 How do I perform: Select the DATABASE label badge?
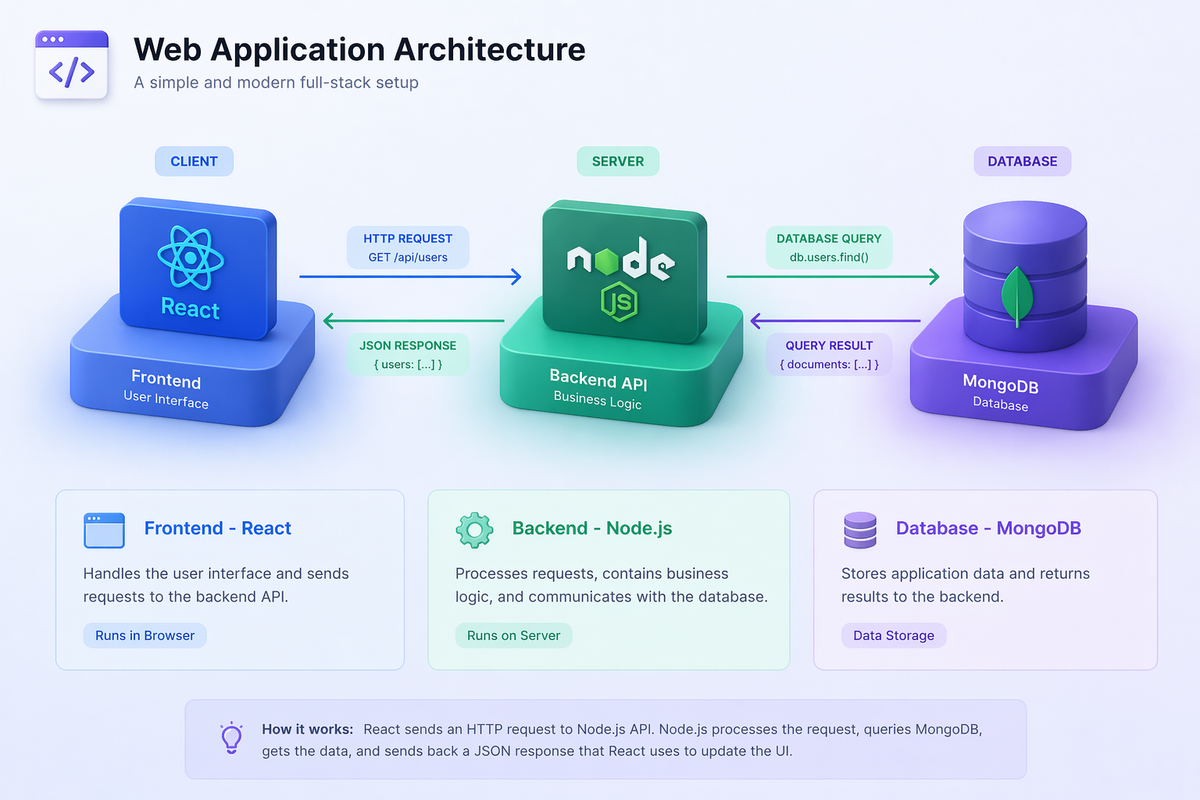pyautogui.click(x=1022, y=161)
